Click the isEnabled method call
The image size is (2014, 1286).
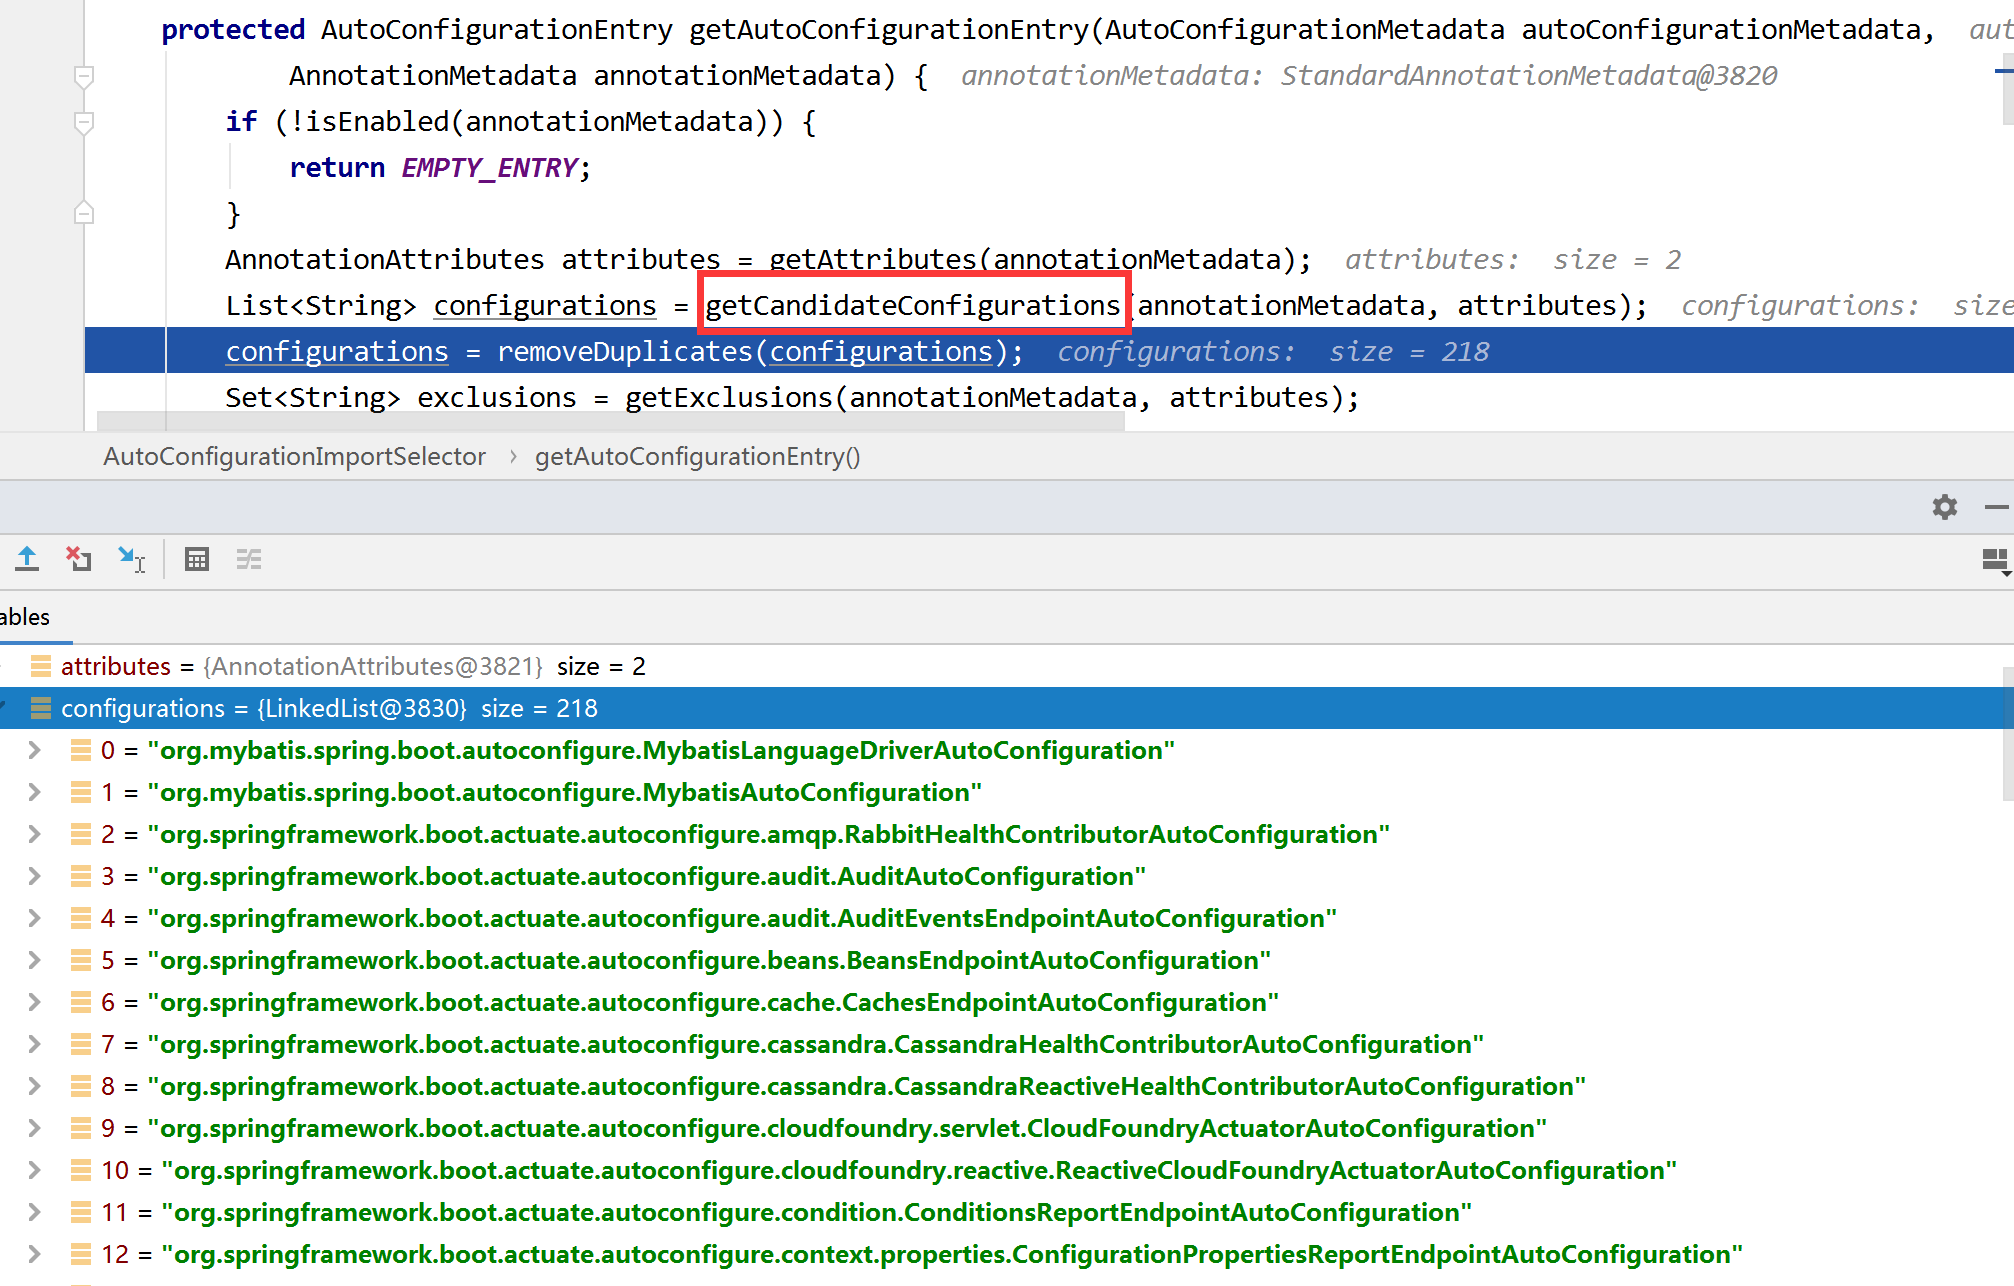(x=377, y=122)
